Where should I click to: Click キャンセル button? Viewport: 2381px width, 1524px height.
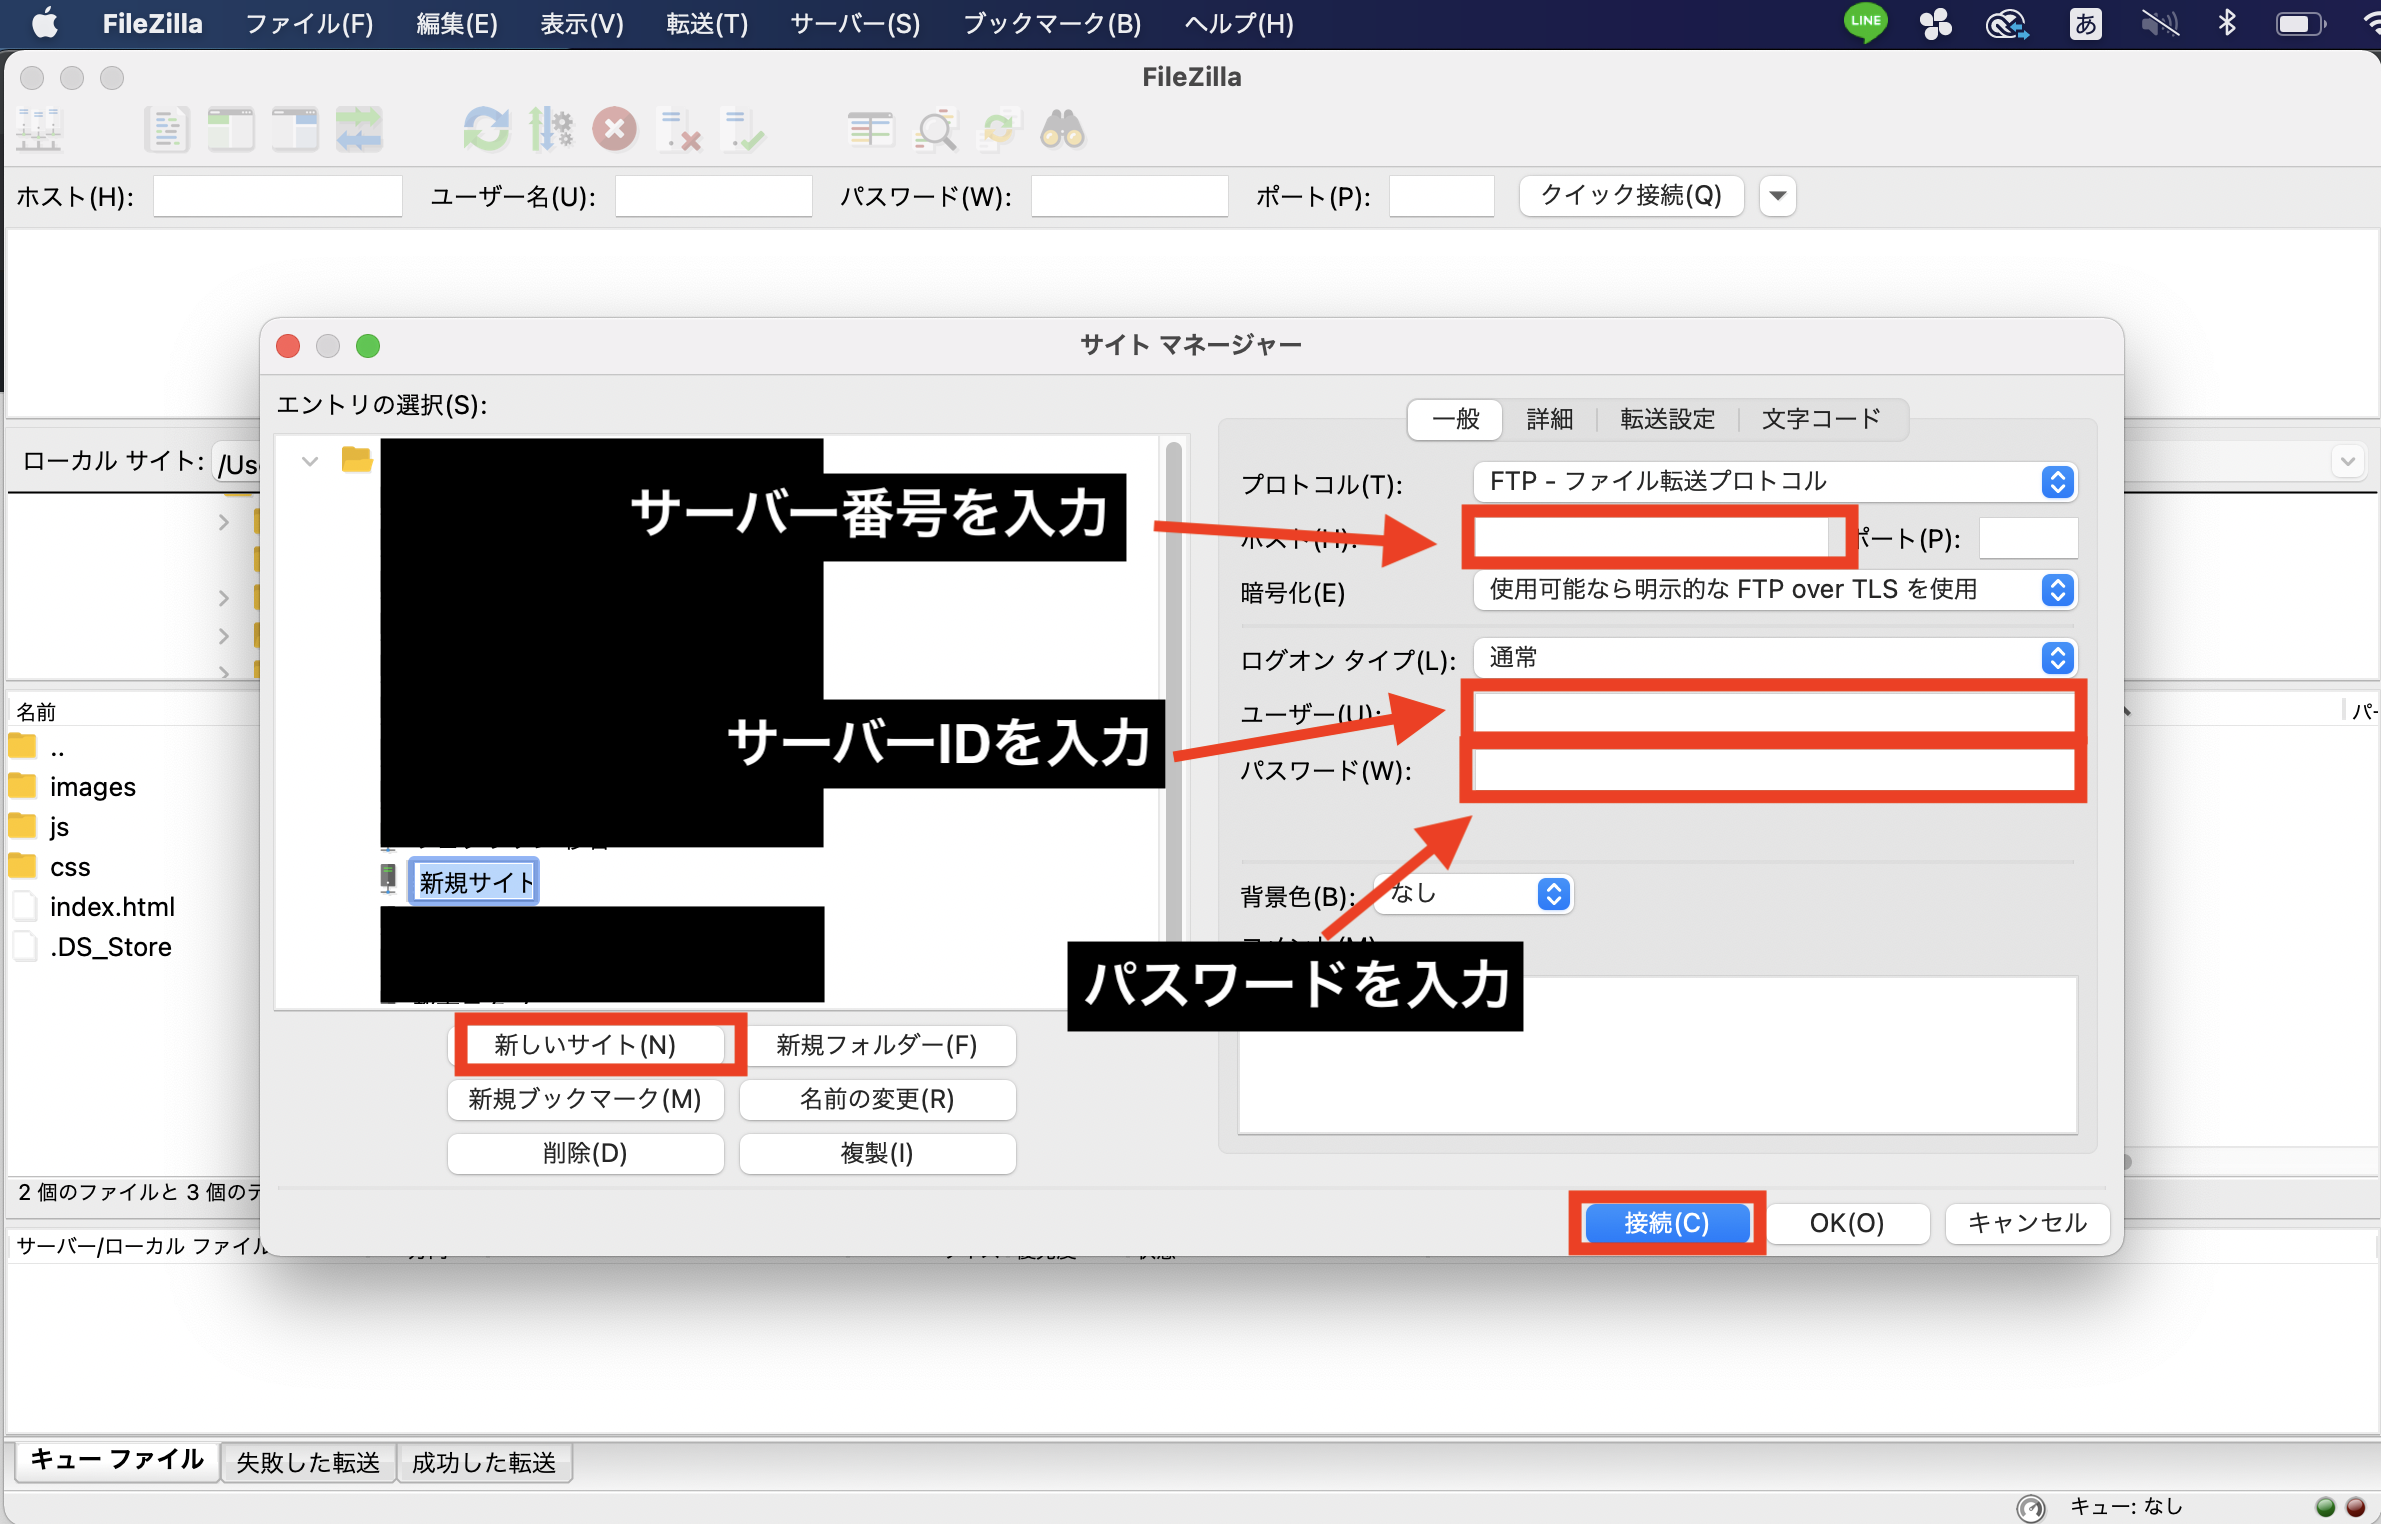2028,1223
